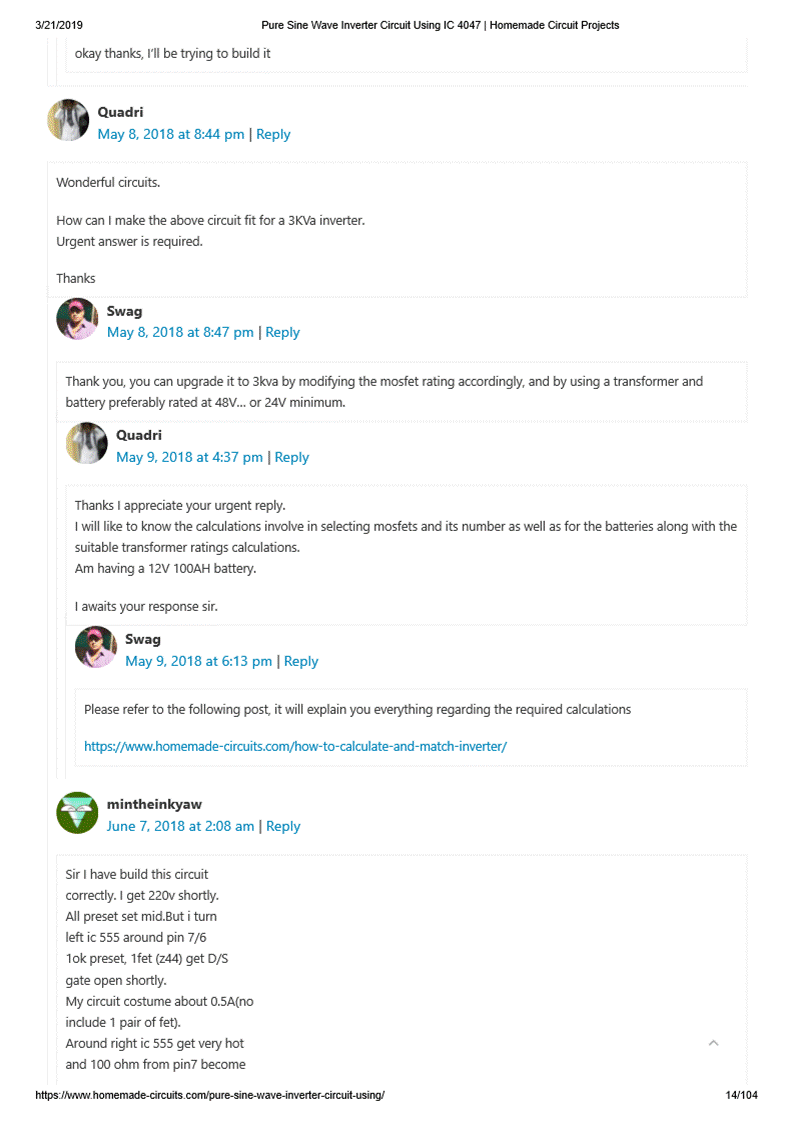Click the Swag username above the 8:47 pm date
The height and width of the screenshot is (1122, 793).
(x=125, y=311)
